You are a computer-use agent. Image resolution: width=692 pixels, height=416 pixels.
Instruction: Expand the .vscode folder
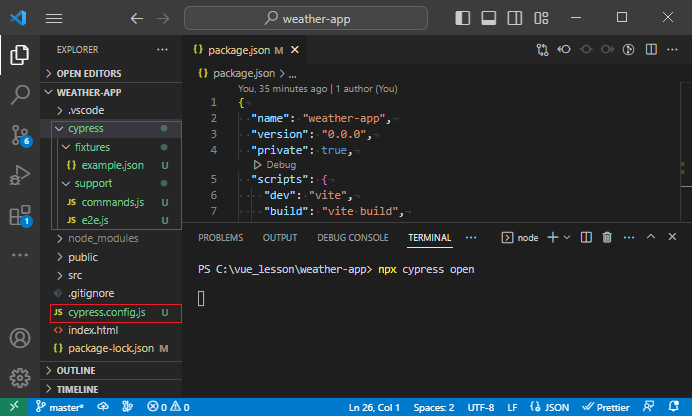tap(111, 110)
